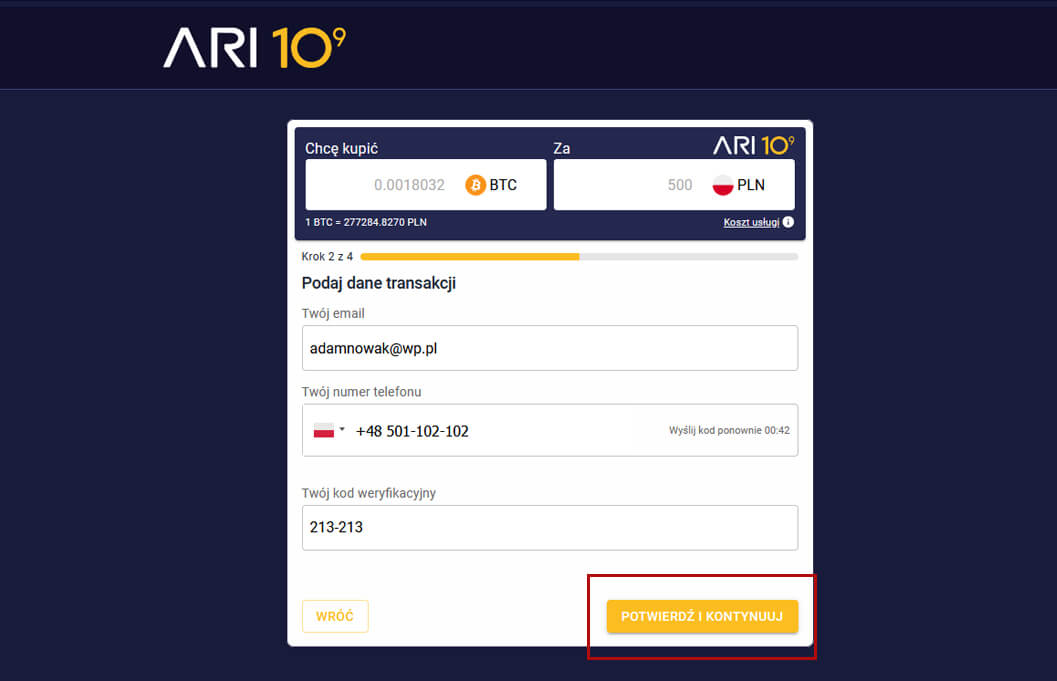The width and height of the screenshot is (1057, 681).
Task: Click the Polish flag beside PLN
Action: pyautogui.click(x=722, y=185)
